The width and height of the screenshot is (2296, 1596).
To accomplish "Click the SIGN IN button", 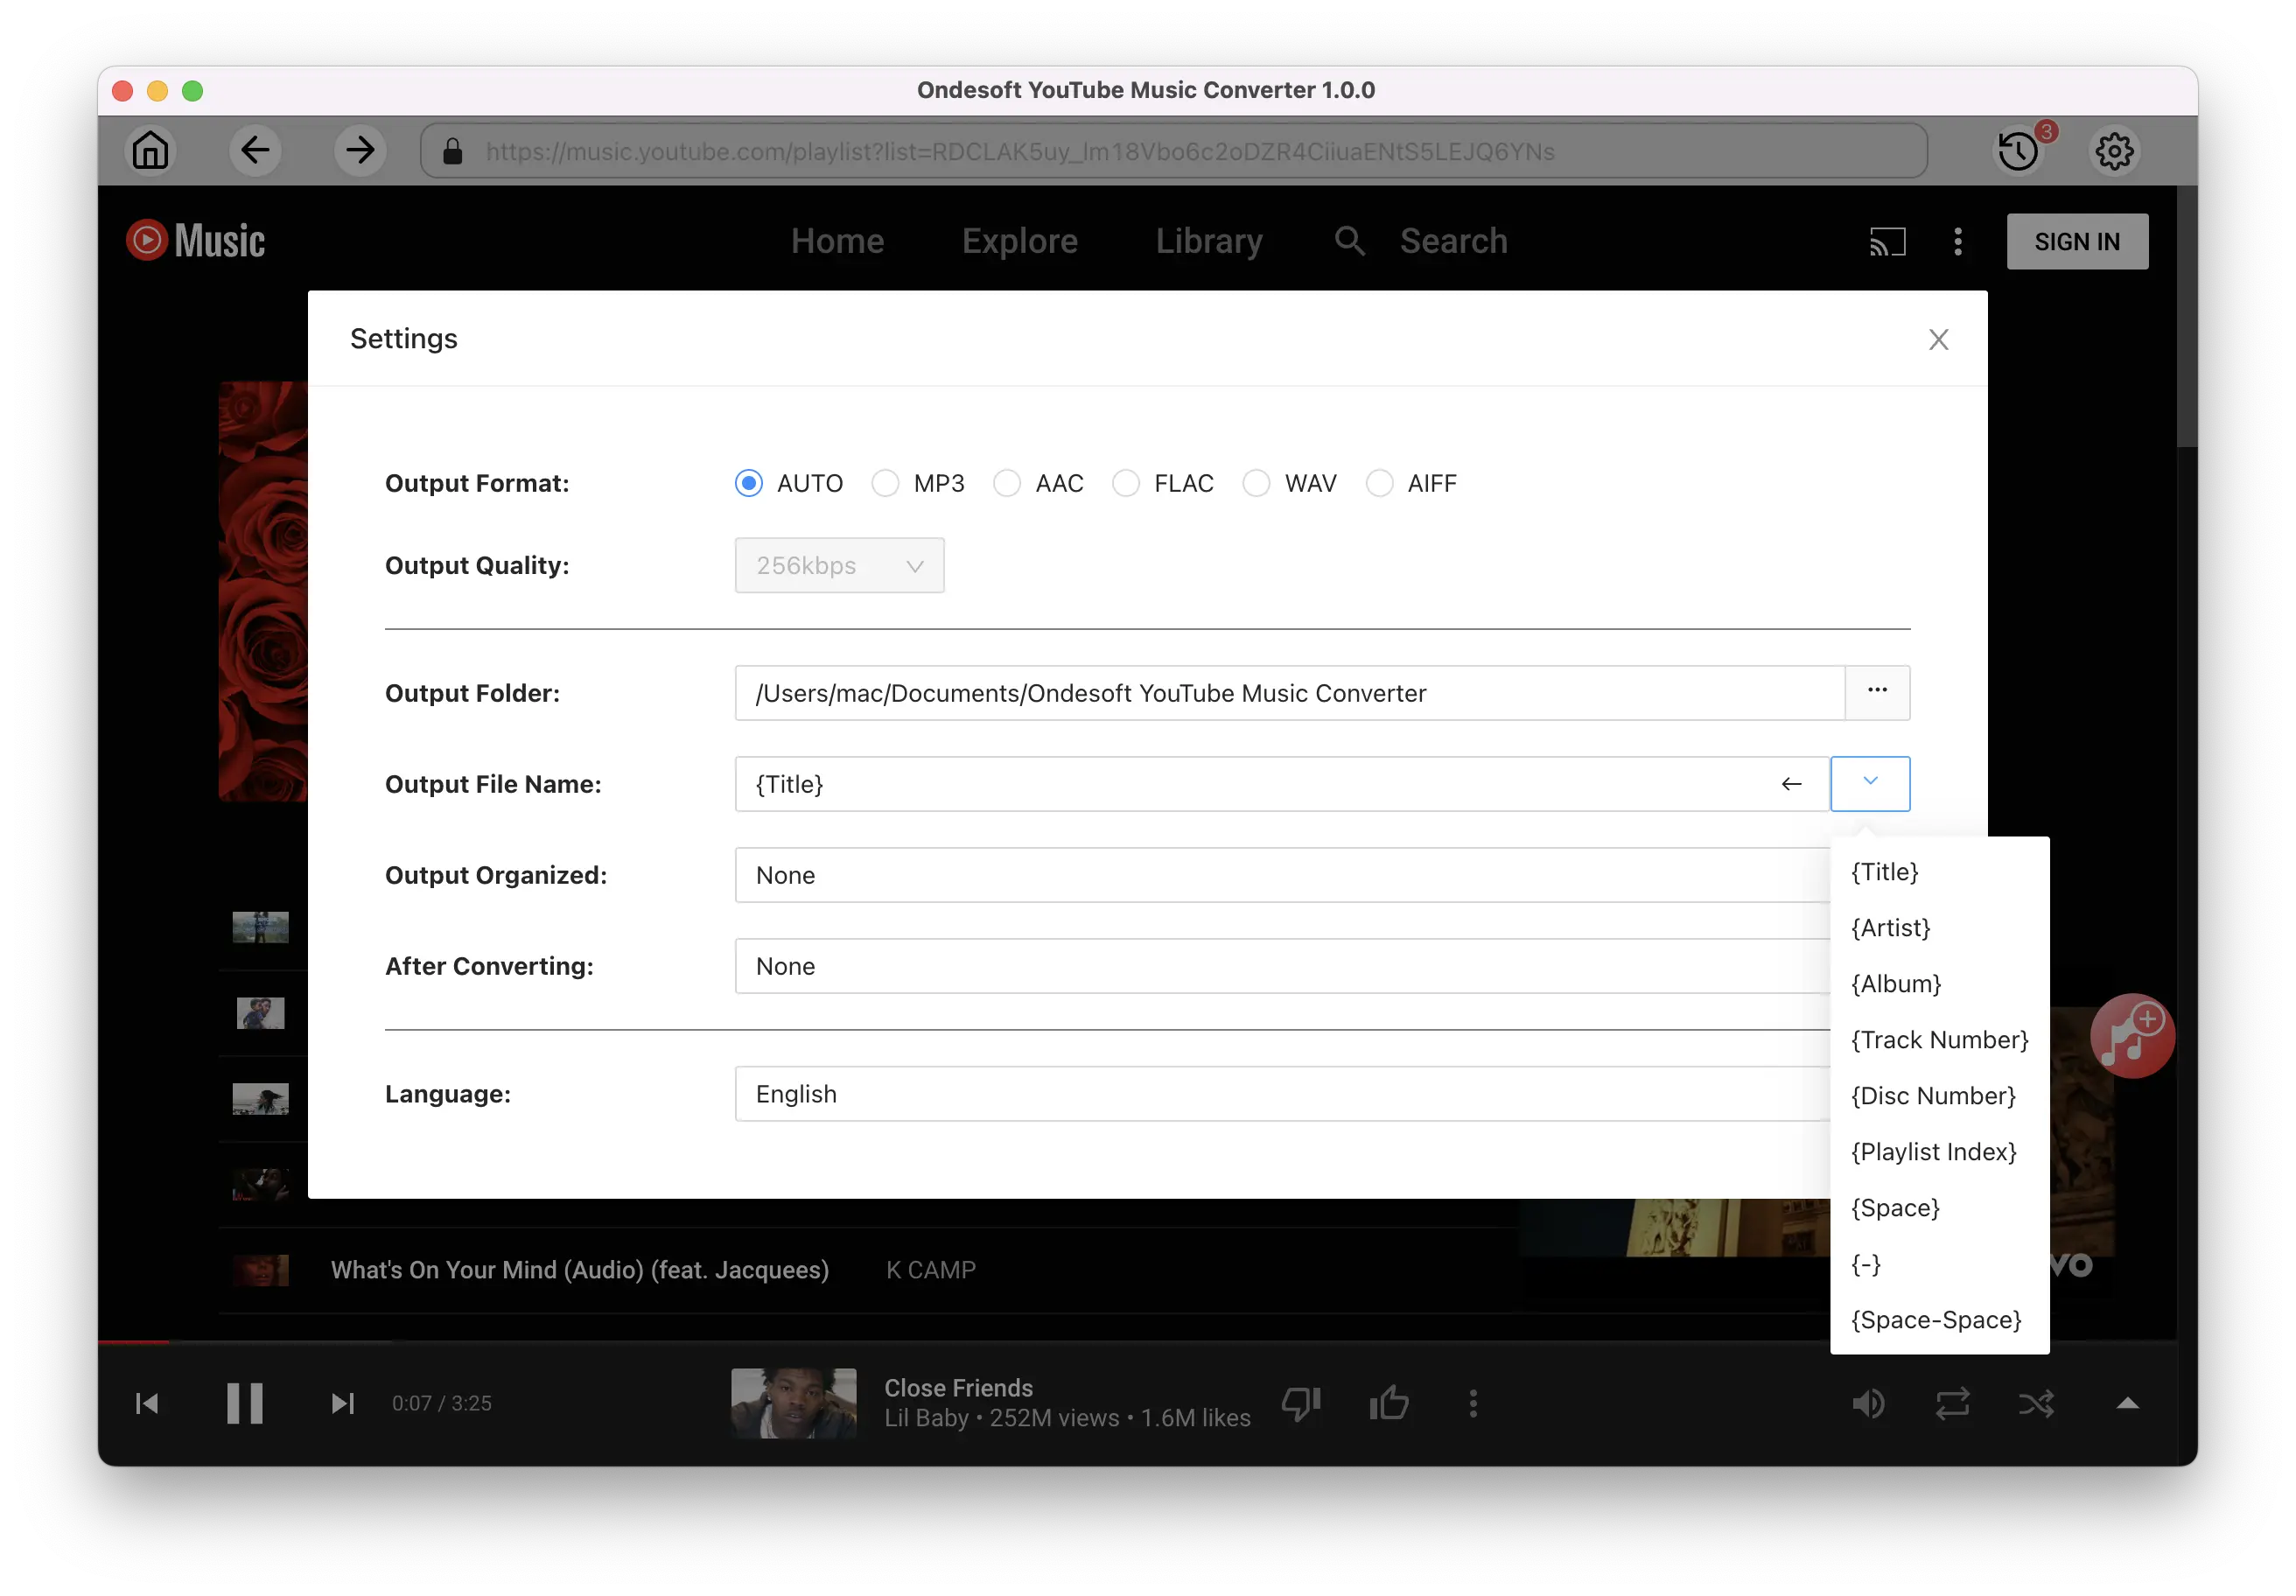I will point(2077,241).
